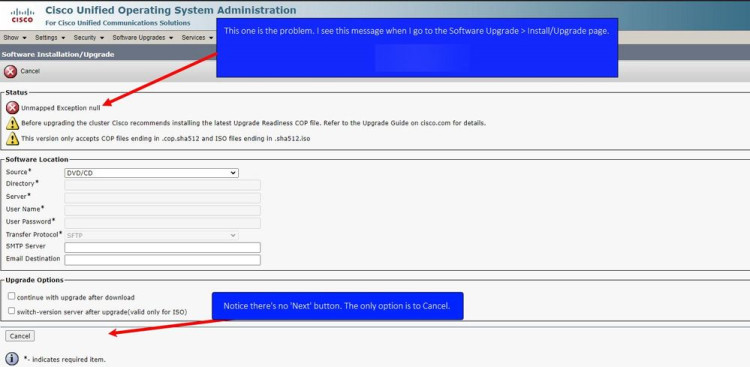
Task: Click the Cancel text link in toolbar
Action: tap(30, 71)
